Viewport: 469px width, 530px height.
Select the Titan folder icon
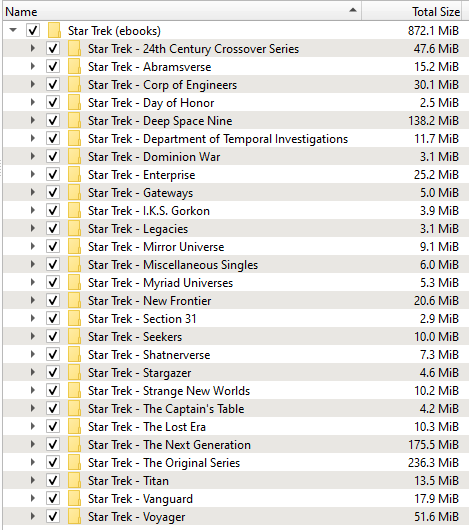coord(74,480)
